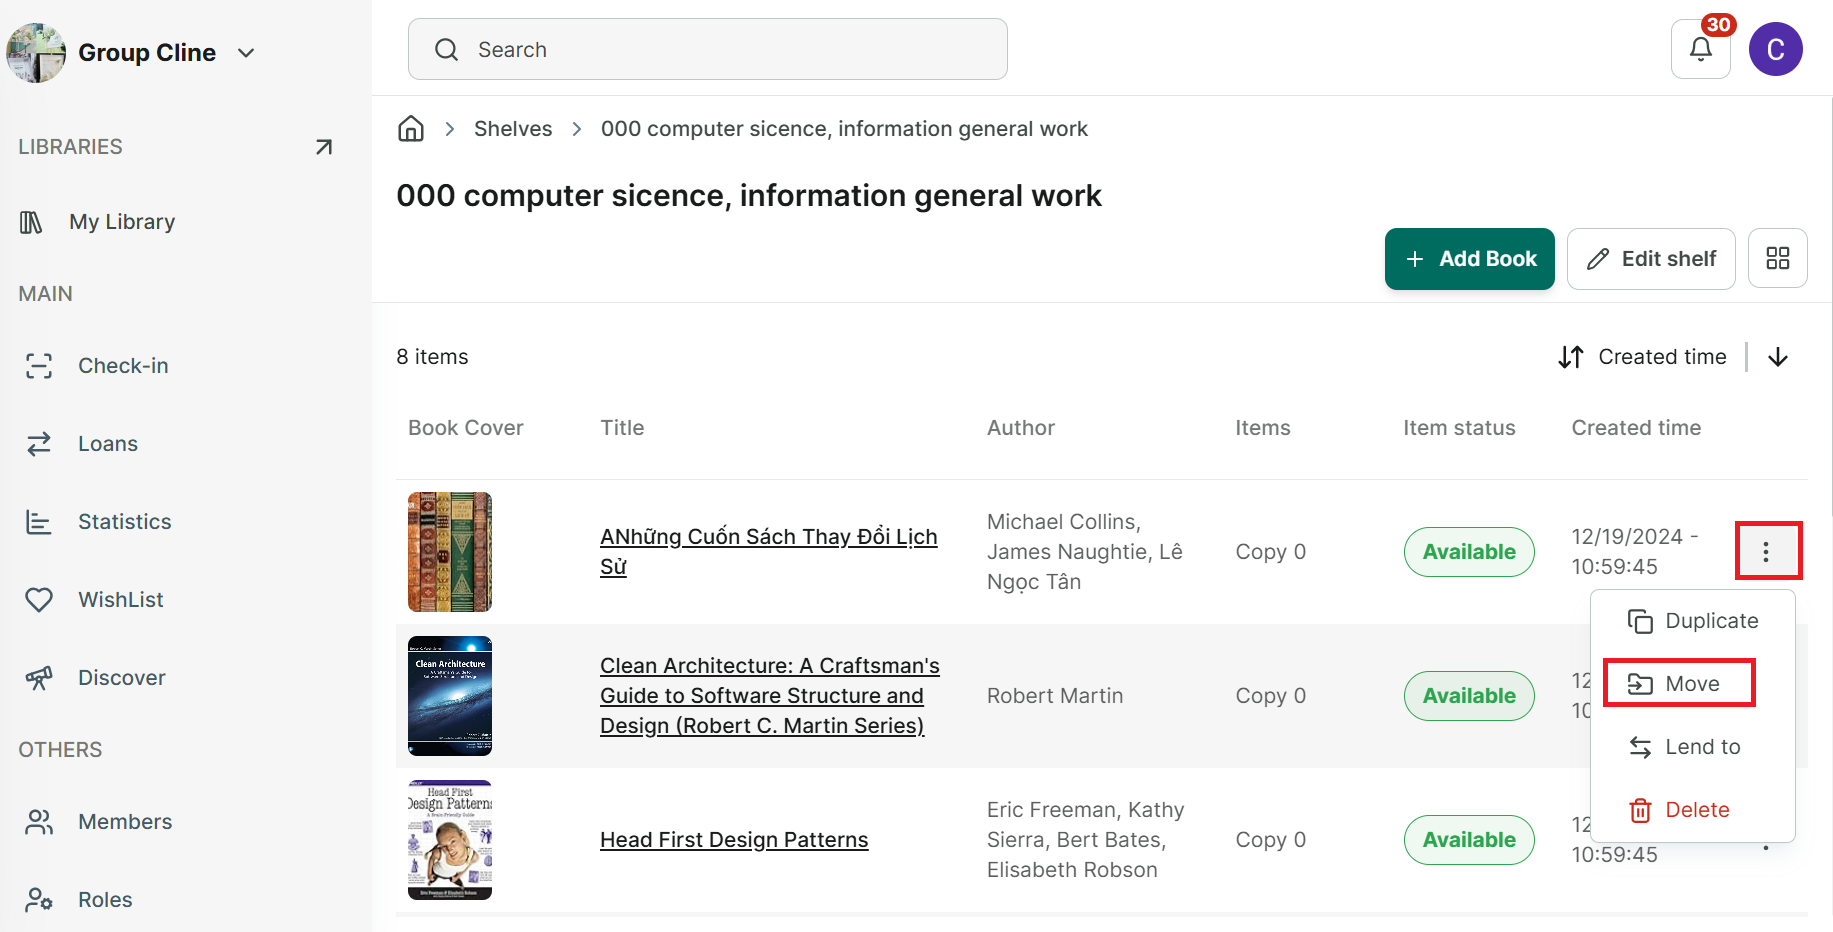
Task: Expand the Group Cline dropdown
Action: pos(246,53)
